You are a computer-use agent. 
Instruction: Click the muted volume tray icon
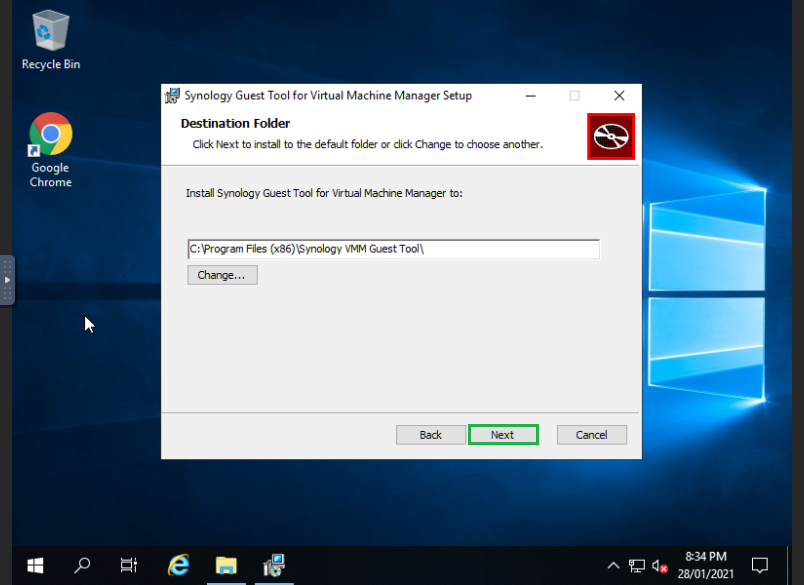click(x=659, y=565)
